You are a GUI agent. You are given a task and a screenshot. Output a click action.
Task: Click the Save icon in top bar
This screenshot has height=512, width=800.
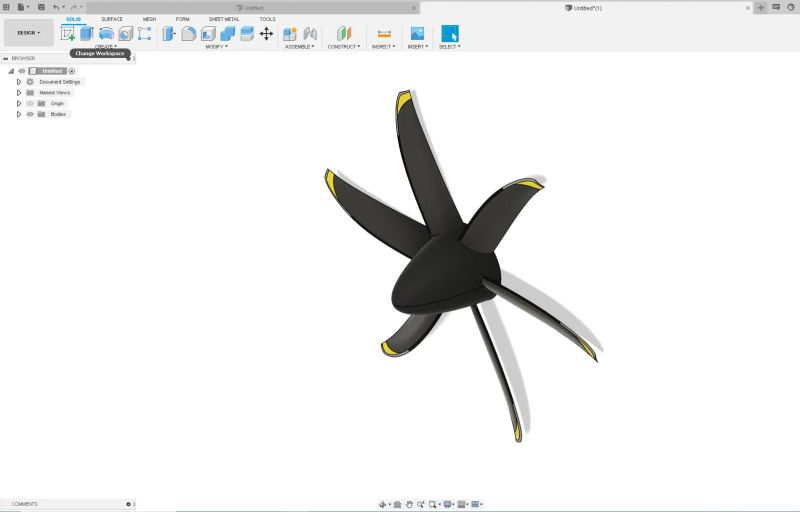tap(41, 7)
